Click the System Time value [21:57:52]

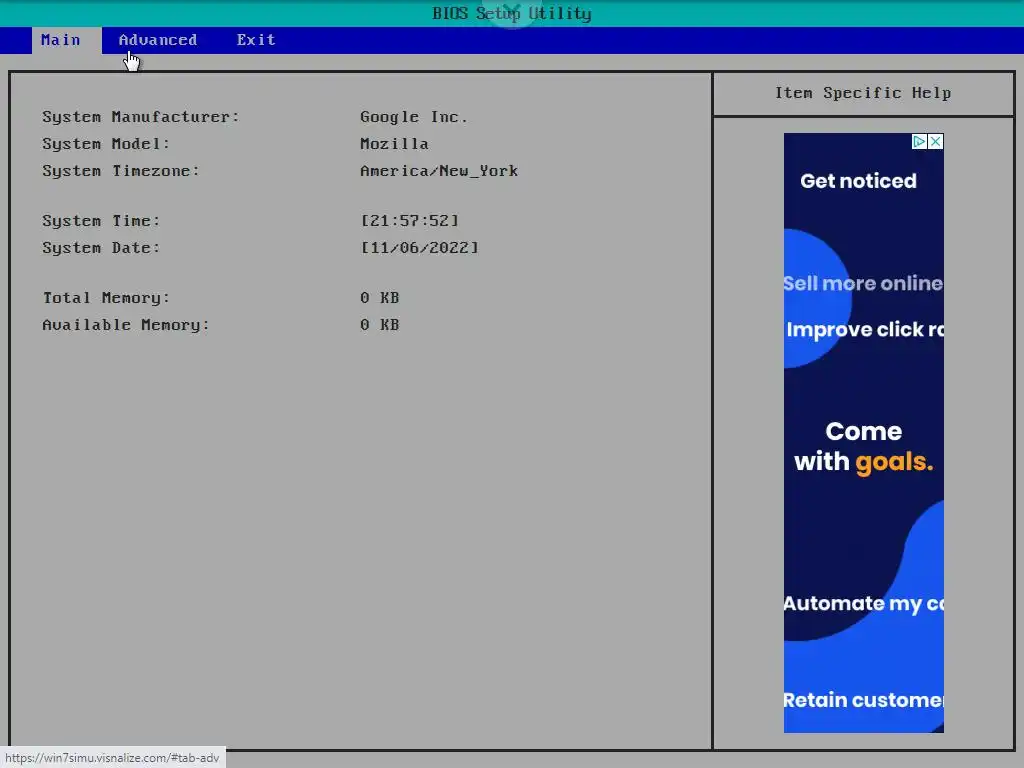pyautogui.click(x=409, y=221)
